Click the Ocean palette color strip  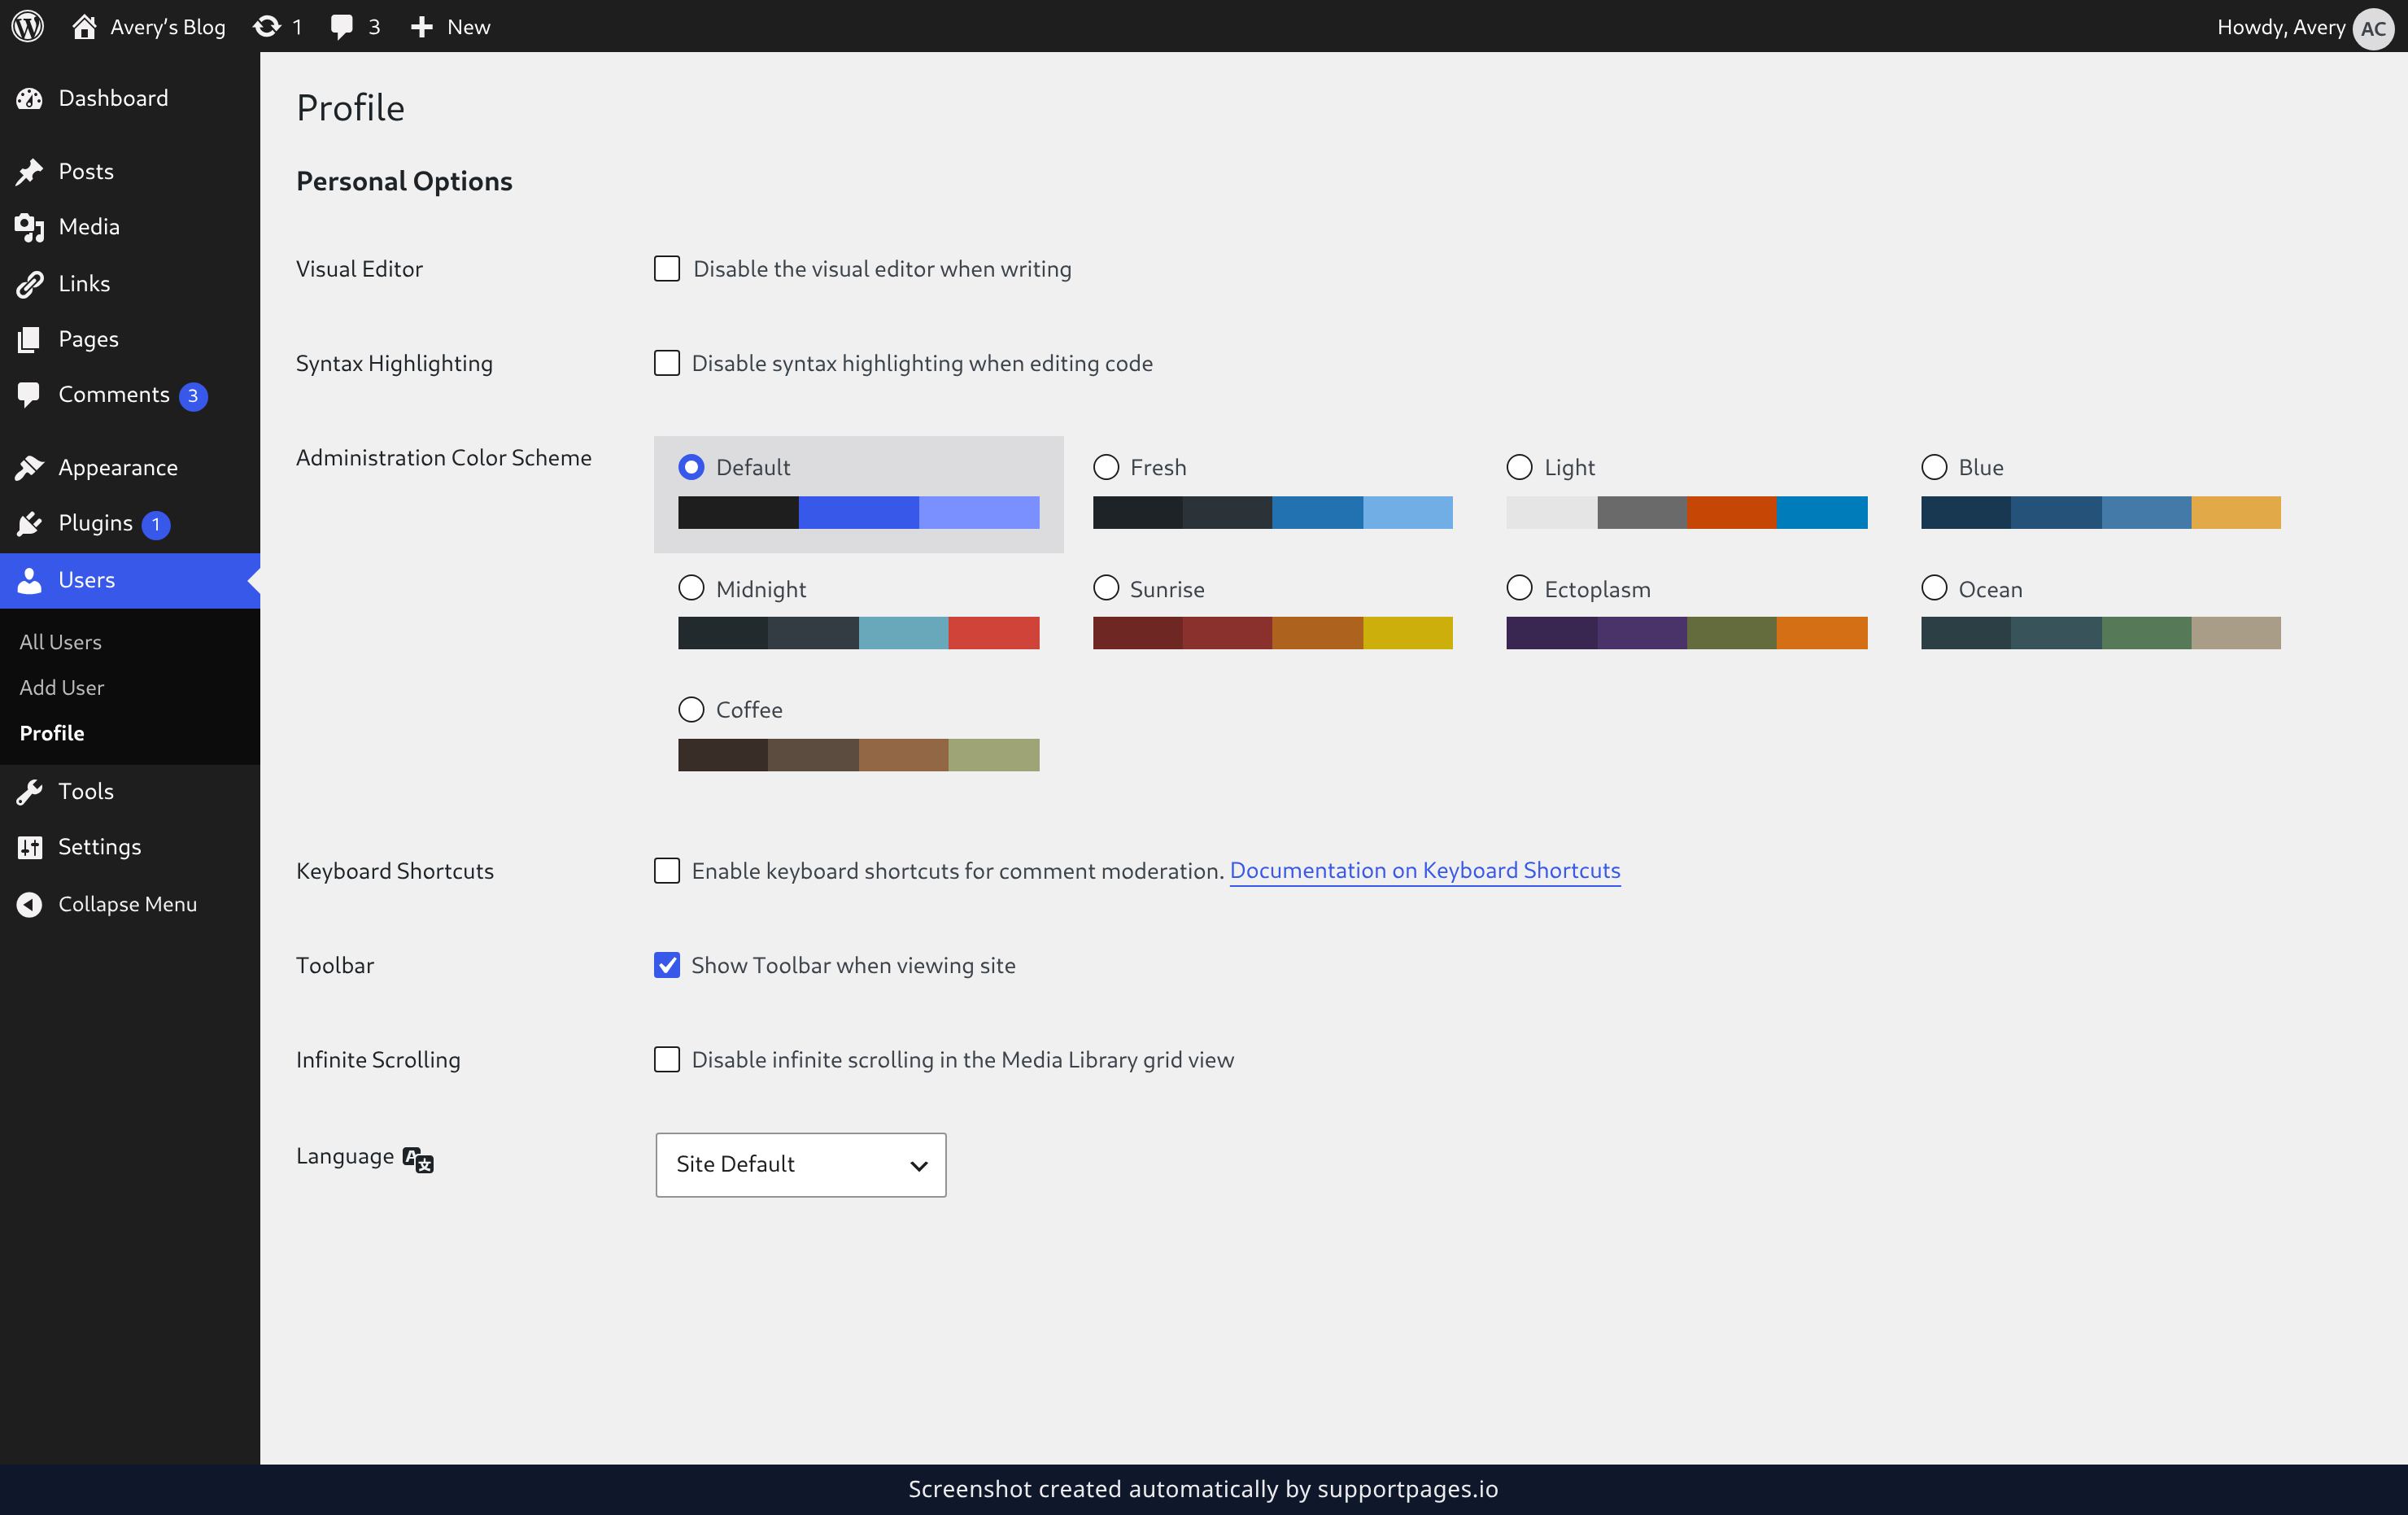coord(2101,633)
